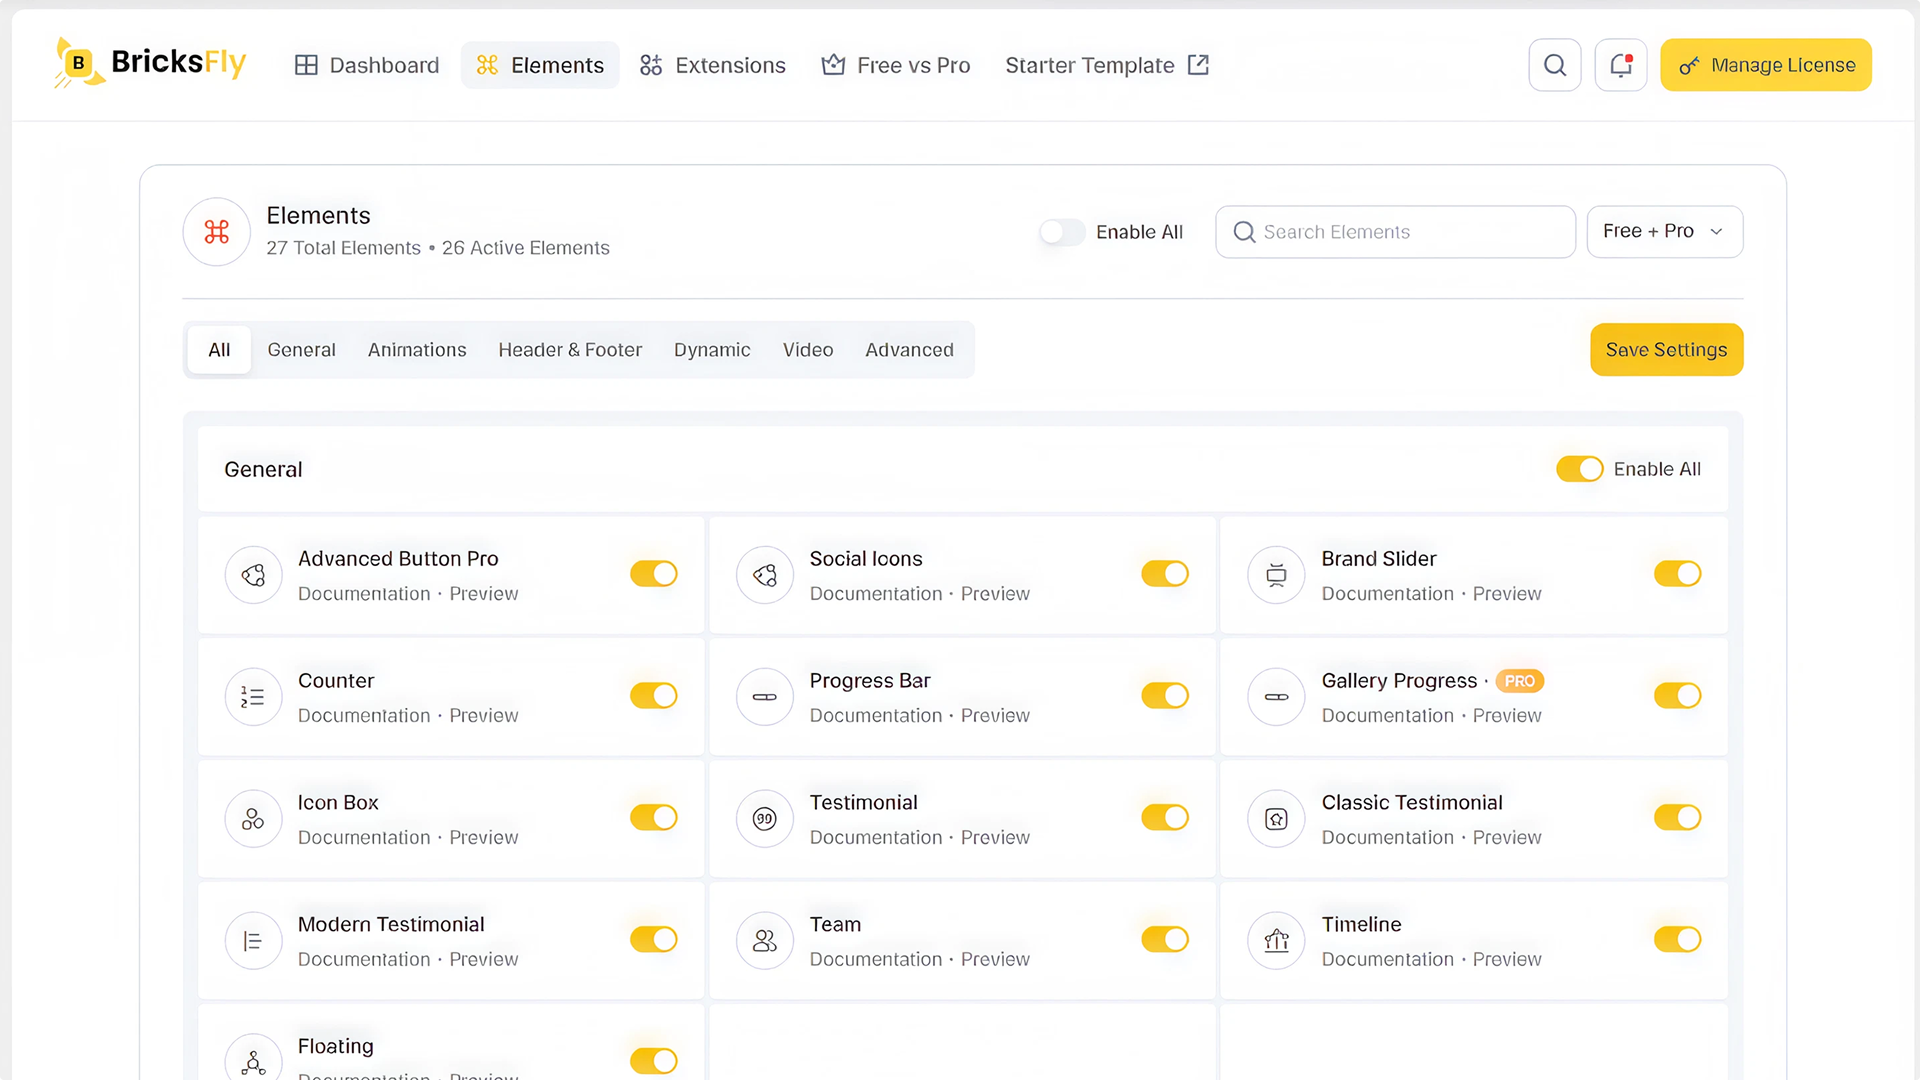The height and width of the screenshot is (1080, 1920).
Task: Focus the Search Elements input field
Action: [x=1395, y=232]
